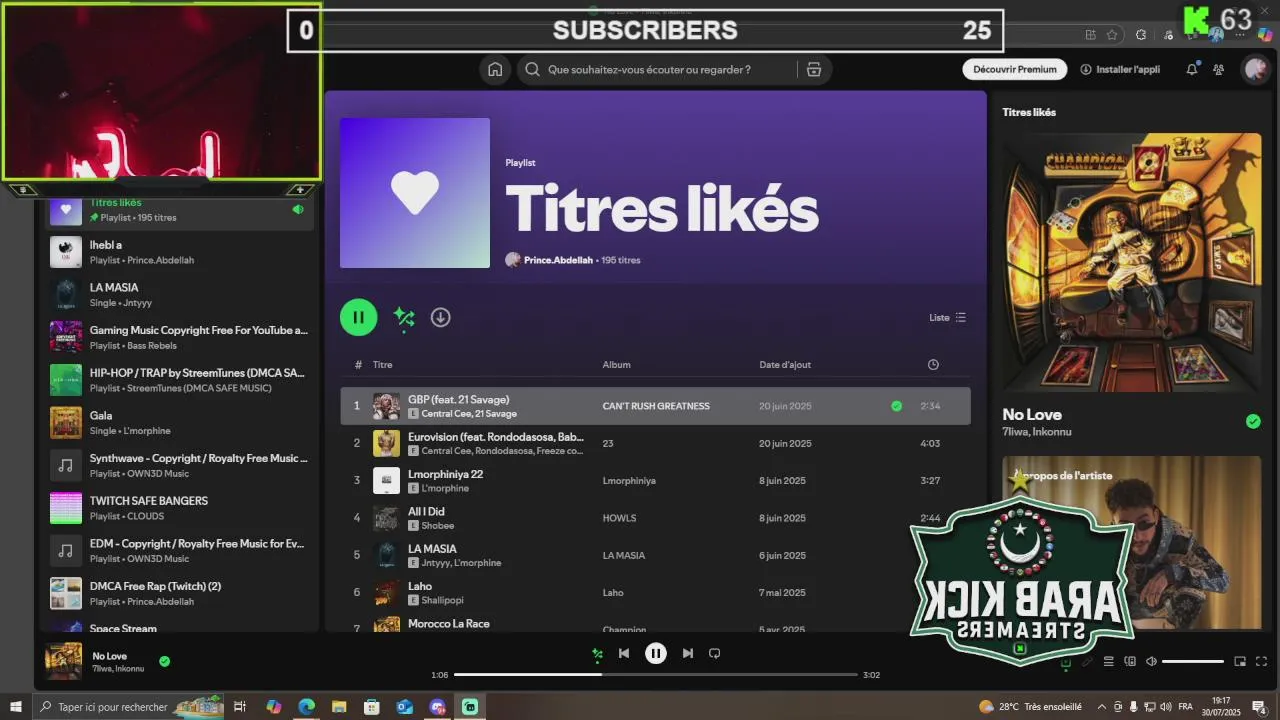Viewport: 1280px width, 720px height.
Task: Click the Spotify volume slider
Action: point(1193,661)
